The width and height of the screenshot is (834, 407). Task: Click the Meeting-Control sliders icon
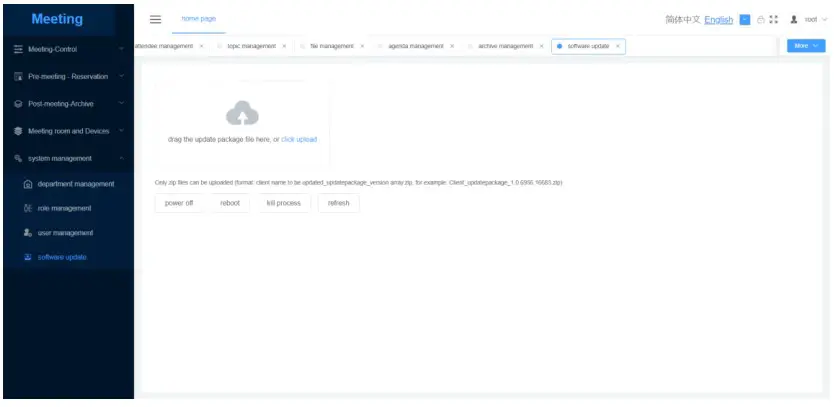(18, 49)
